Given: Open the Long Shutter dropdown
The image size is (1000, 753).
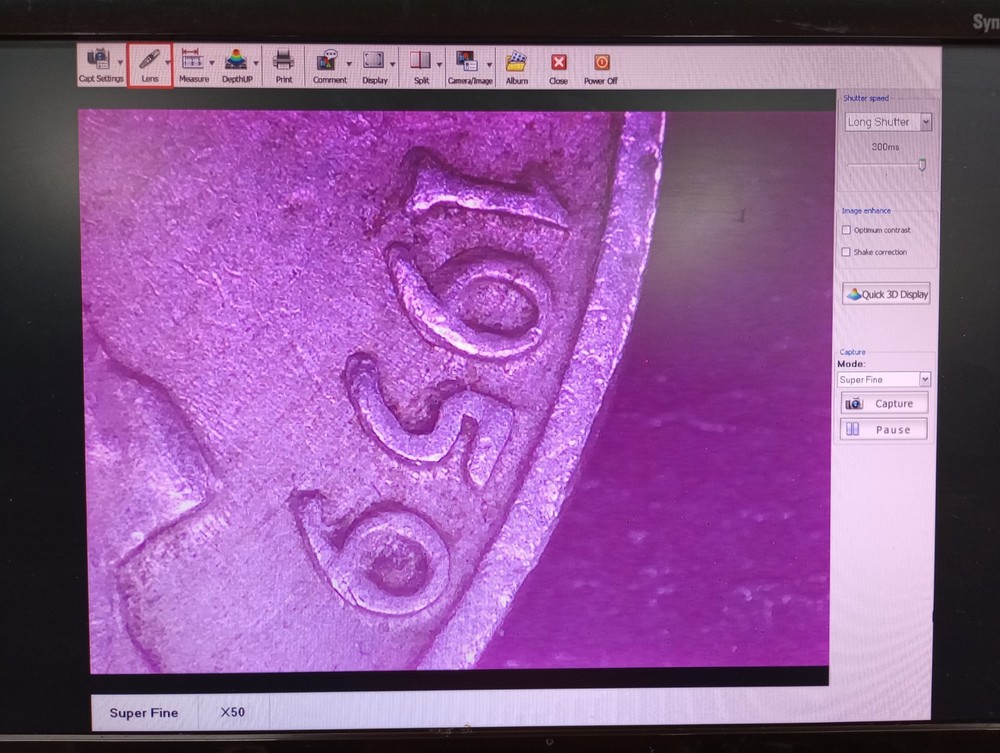Looking at the screenshot, I should pos(926,121).
